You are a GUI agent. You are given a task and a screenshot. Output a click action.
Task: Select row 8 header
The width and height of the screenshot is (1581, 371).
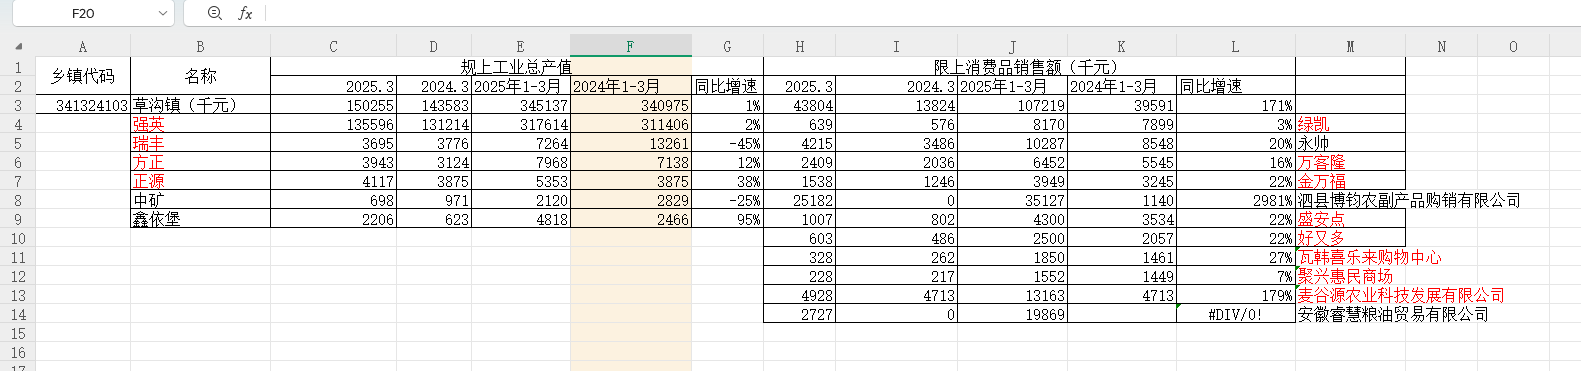pos(18,200)
